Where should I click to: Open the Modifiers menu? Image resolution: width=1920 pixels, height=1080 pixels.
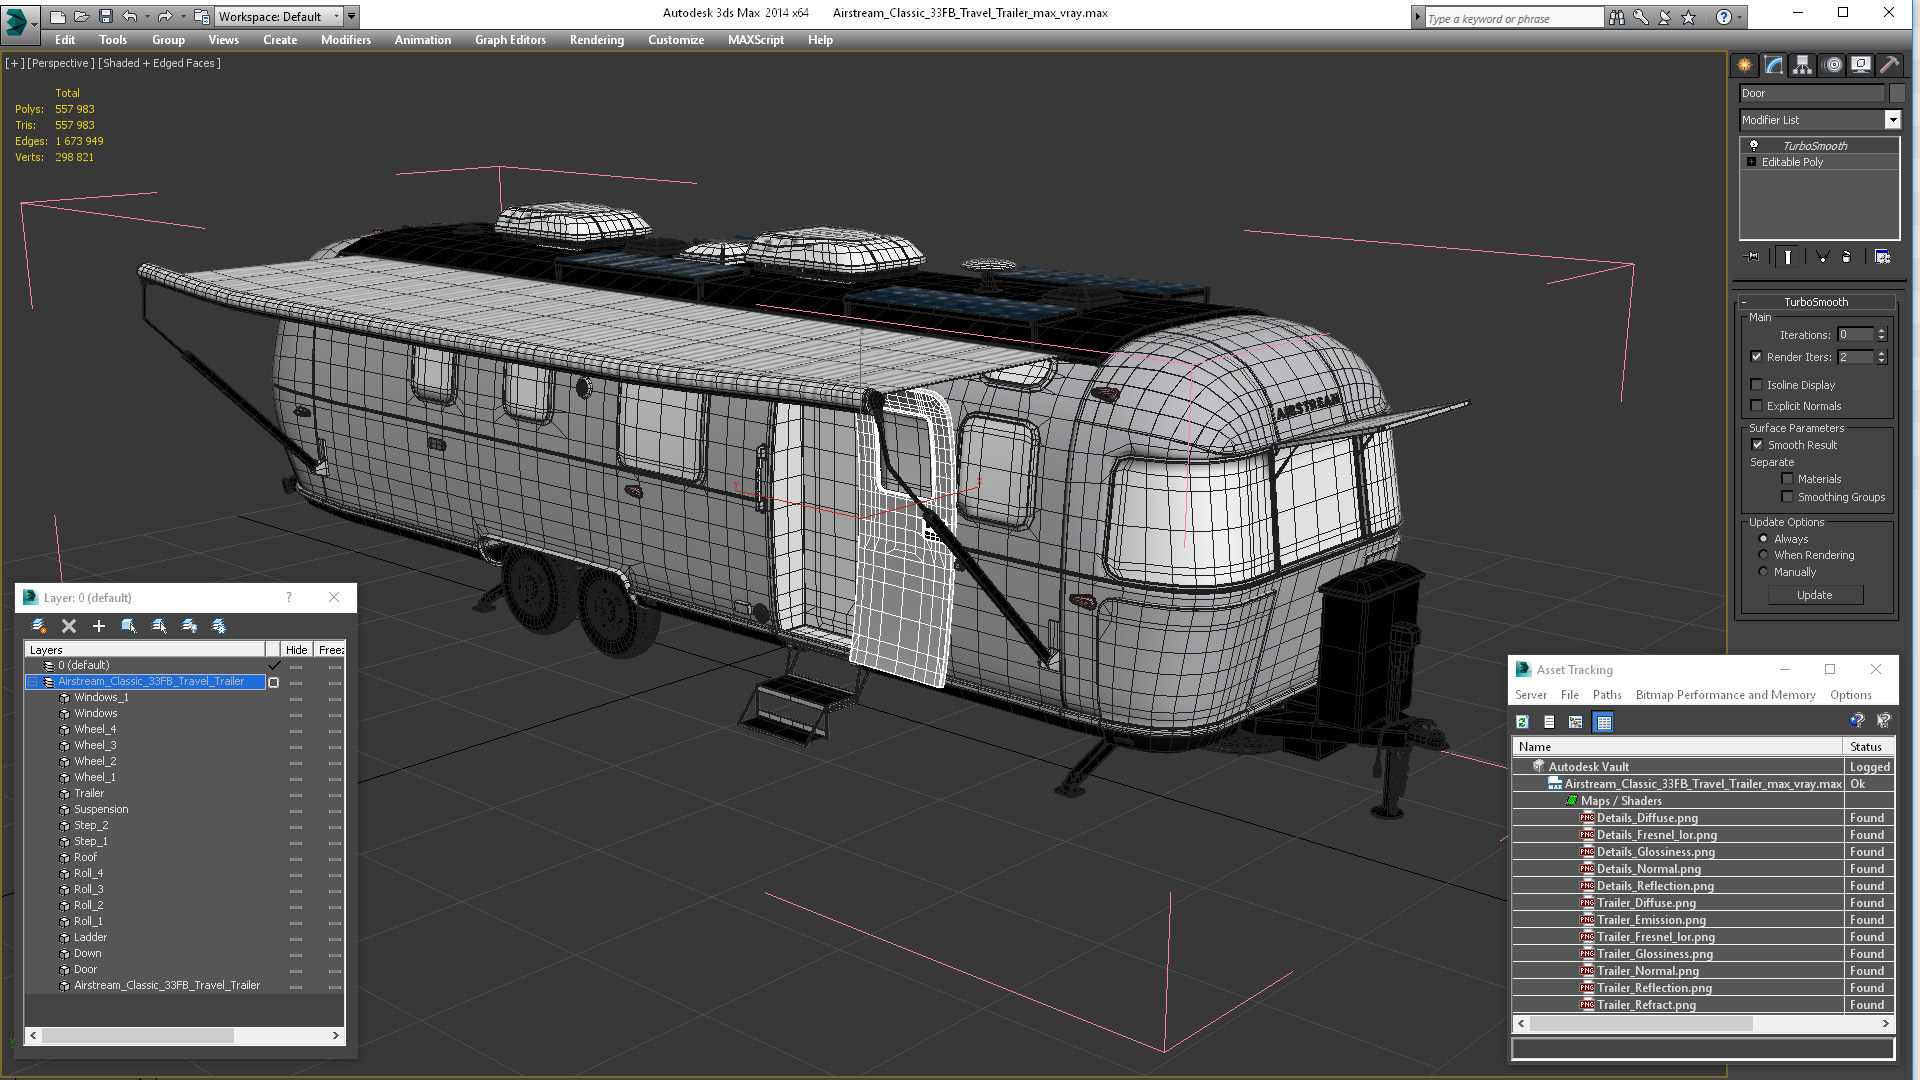(345, 40)
